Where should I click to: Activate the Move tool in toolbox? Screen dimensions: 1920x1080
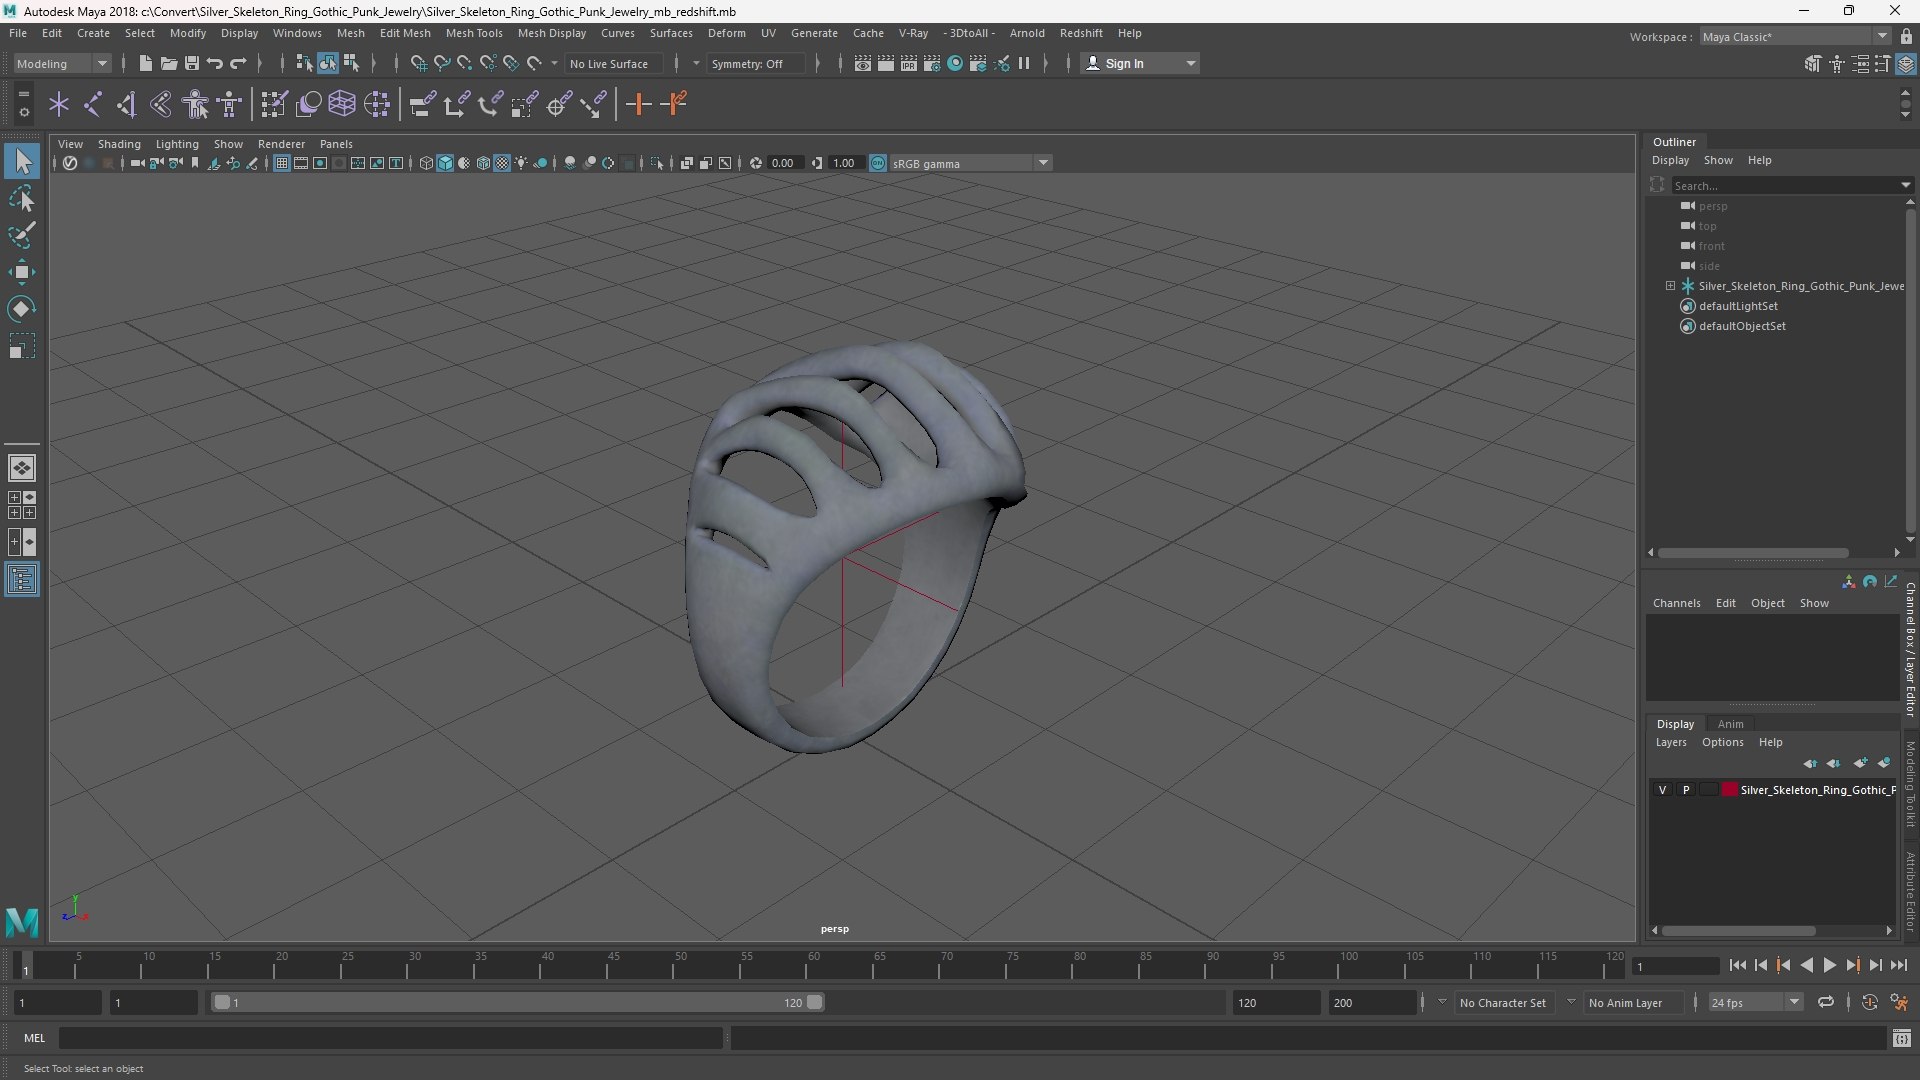point(22,272)
